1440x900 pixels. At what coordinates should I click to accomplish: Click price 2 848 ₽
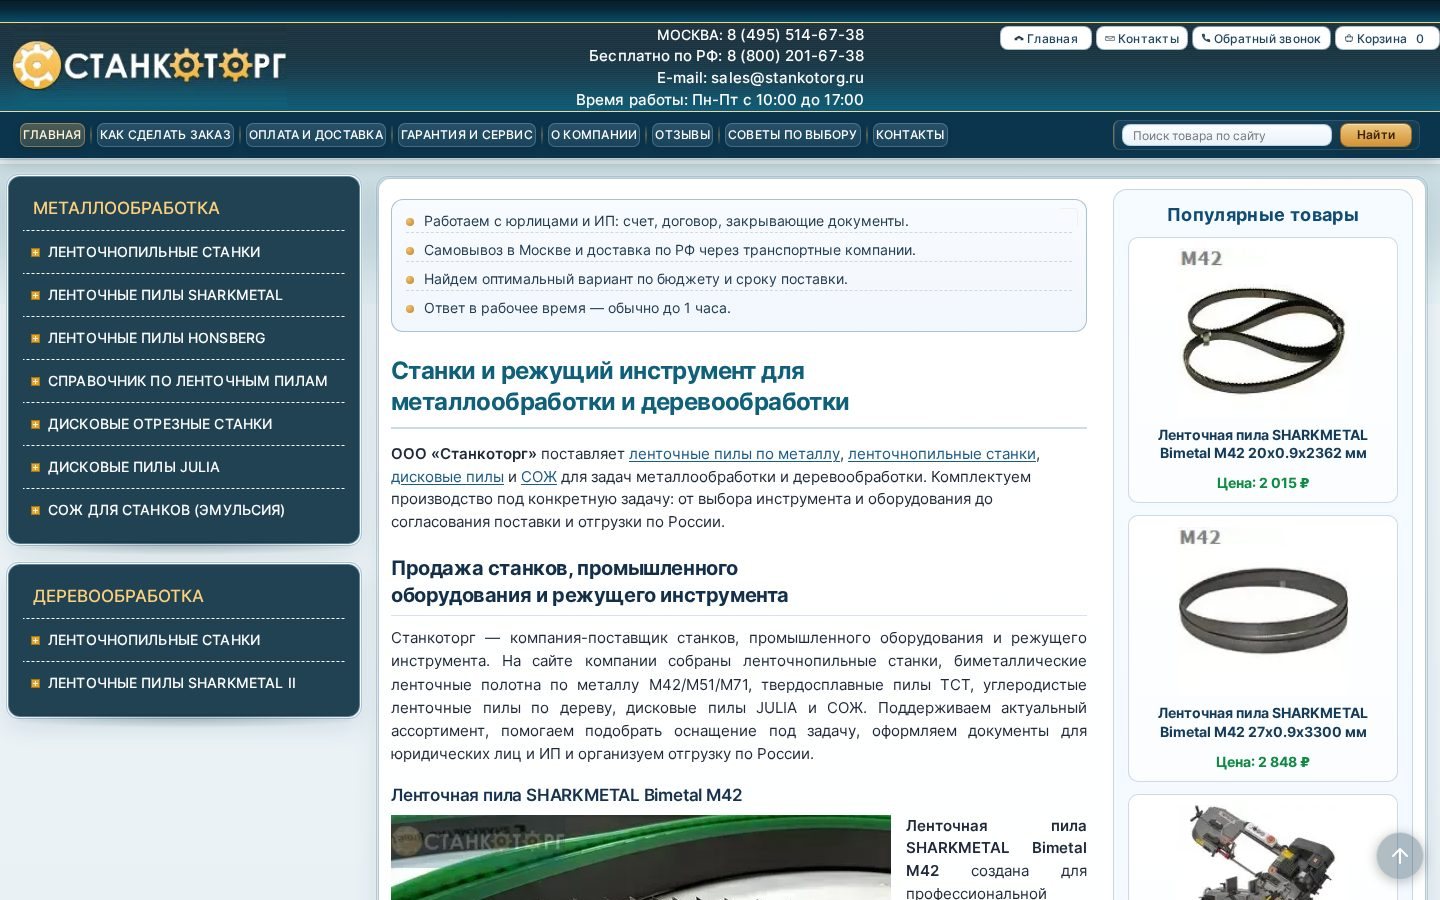[x=1263, y=762]
